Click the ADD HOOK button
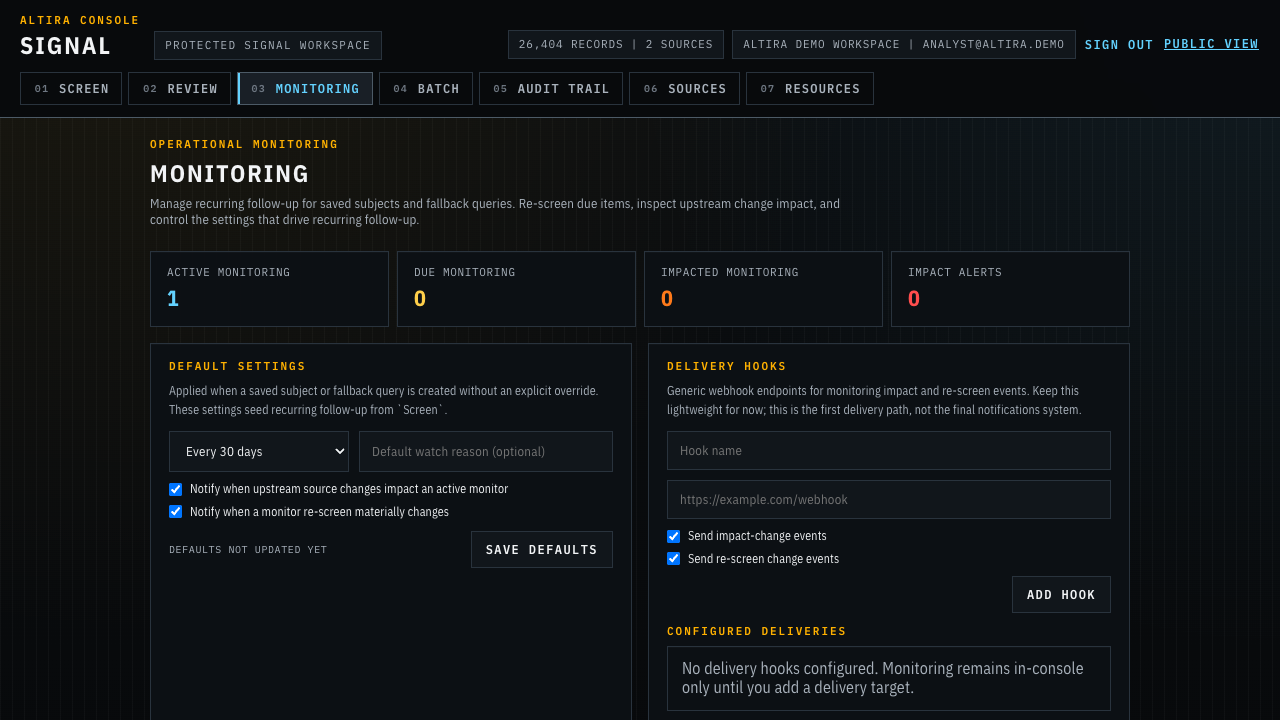The image size is (1280, 720). (1061, 594)
